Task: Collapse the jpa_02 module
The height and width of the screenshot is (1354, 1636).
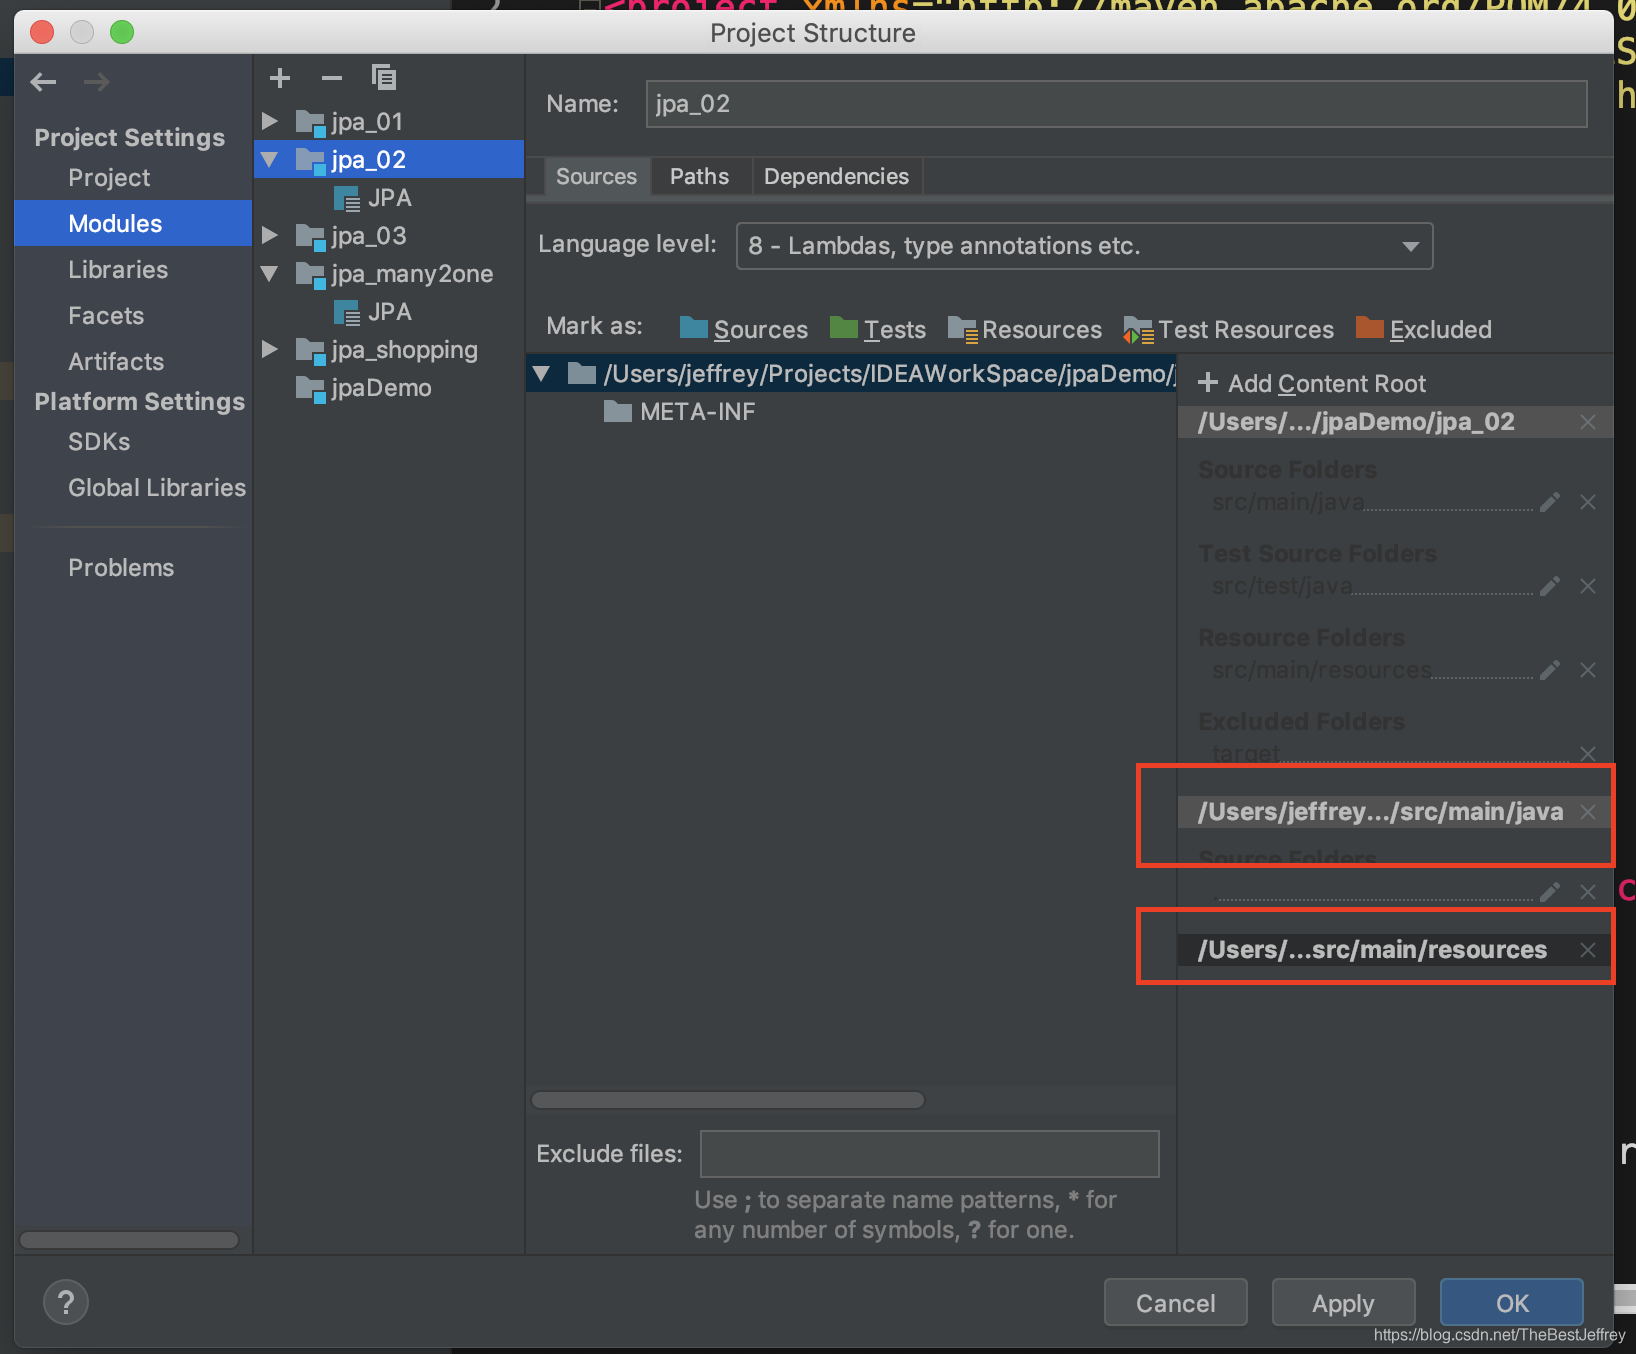Action: pyautogui.click(x=269, y=159)
